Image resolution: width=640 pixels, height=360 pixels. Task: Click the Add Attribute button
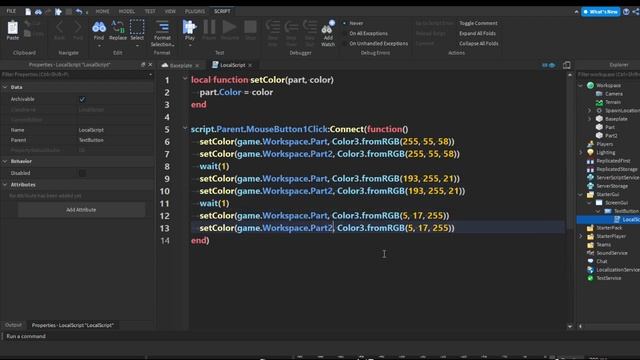[x=81, y=210]
